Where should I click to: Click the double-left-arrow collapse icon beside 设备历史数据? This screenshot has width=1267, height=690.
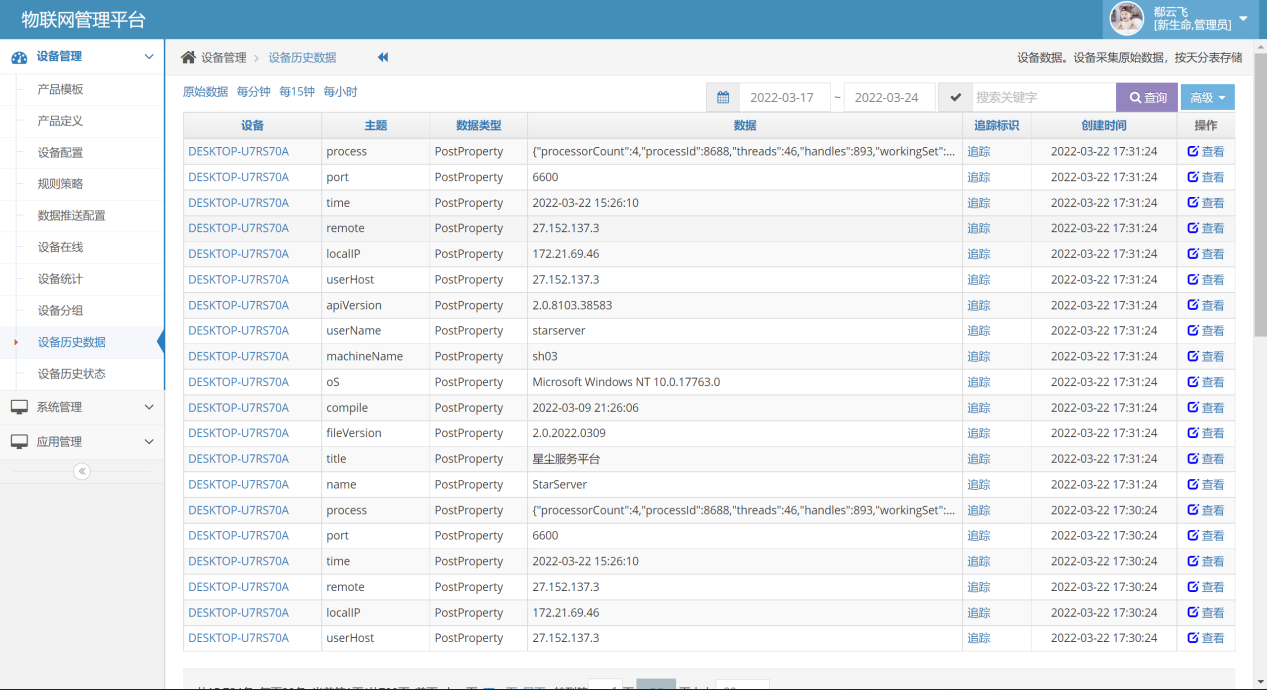point(383,57)
